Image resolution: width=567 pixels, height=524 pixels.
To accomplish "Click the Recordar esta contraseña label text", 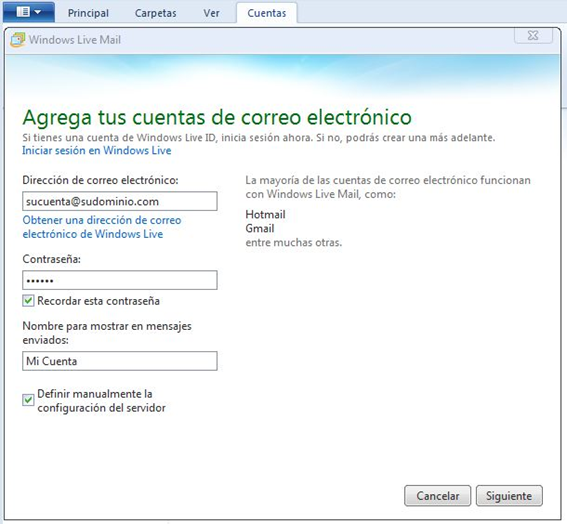I will tap(98, 301).
